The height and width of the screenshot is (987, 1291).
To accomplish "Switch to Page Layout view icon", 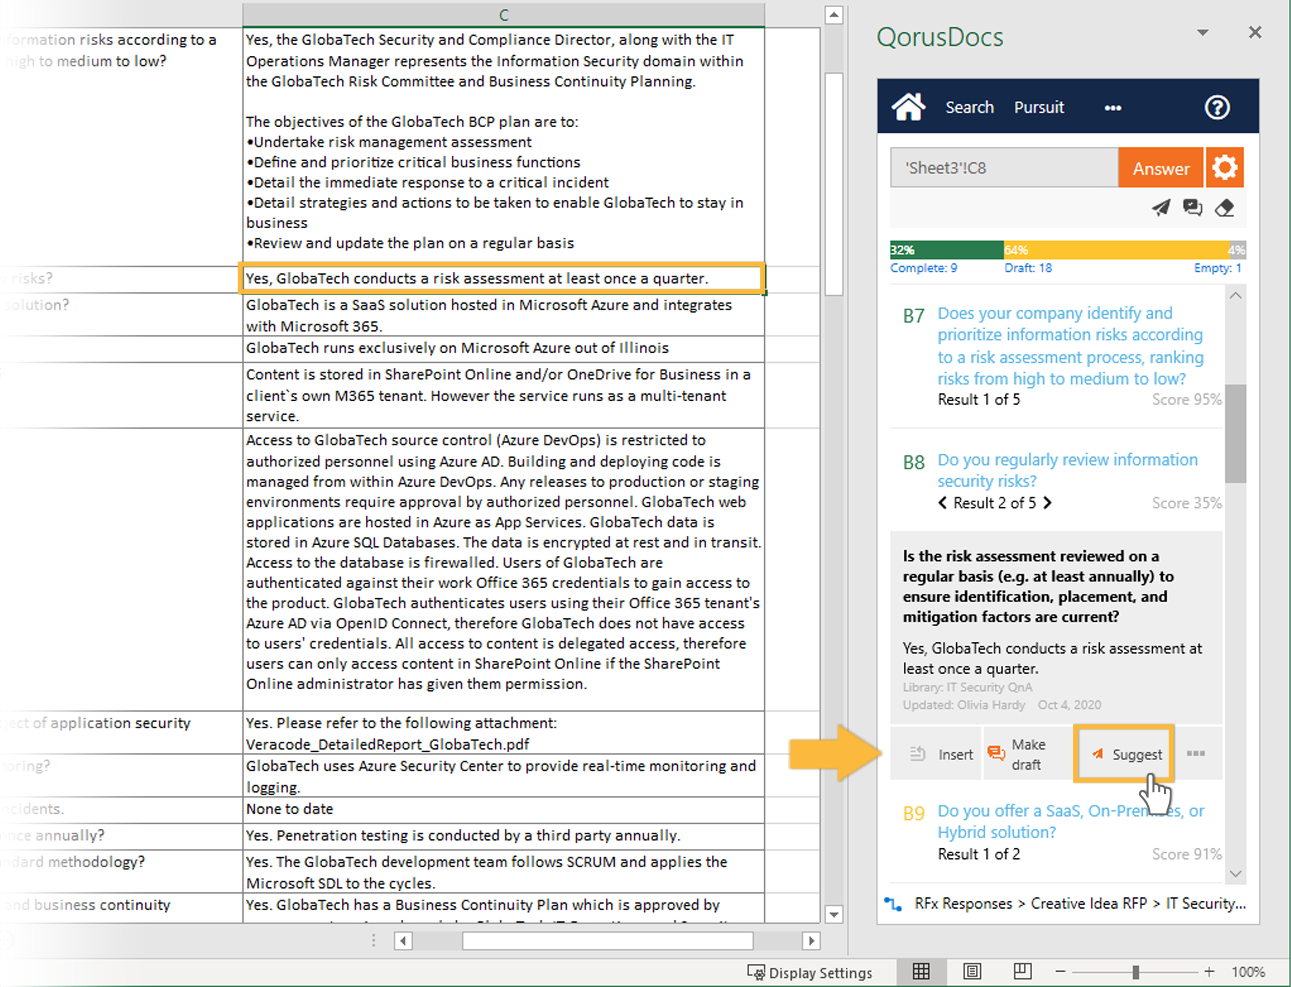I will coord(972,971).
